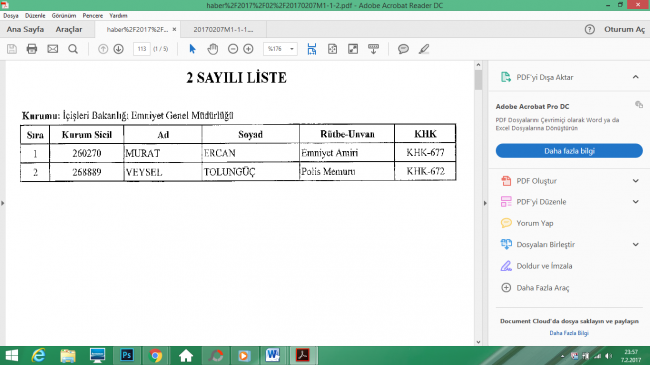Viewport: 650px width, 365px height.
Task: Send file by email envelope icon
Action: point(53,49)
